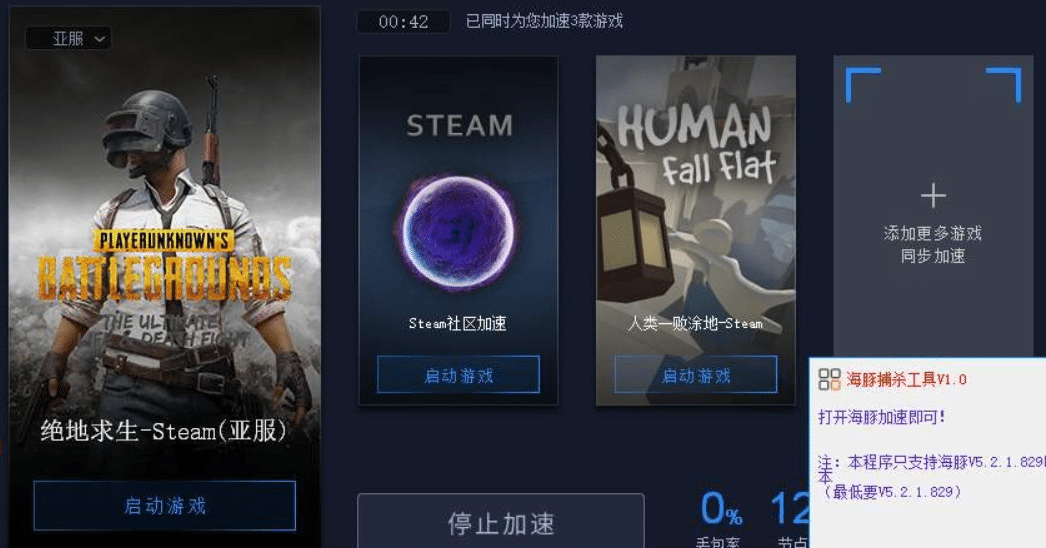
Task: Launch PUBG with its 启动游戏 button
Action: (165, 505)
